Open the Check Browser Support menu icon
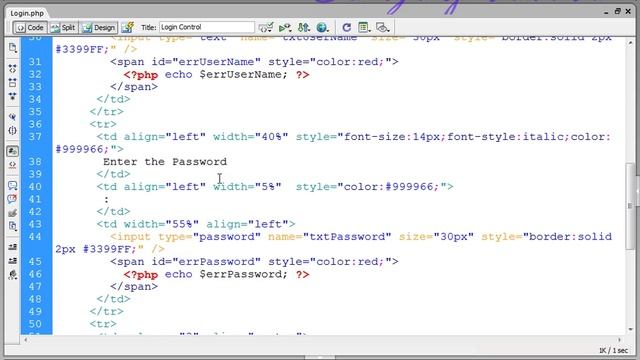Viewport: 640px width, 360px height. pos(266,27)
